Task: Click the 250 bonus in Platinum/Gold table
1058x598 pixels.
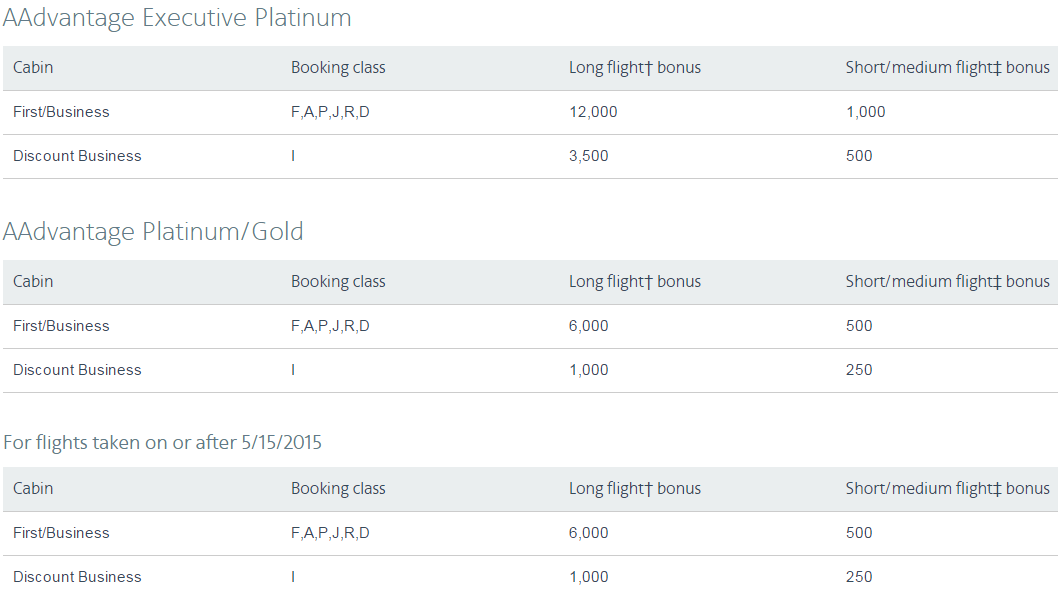Action: [859, 370]
